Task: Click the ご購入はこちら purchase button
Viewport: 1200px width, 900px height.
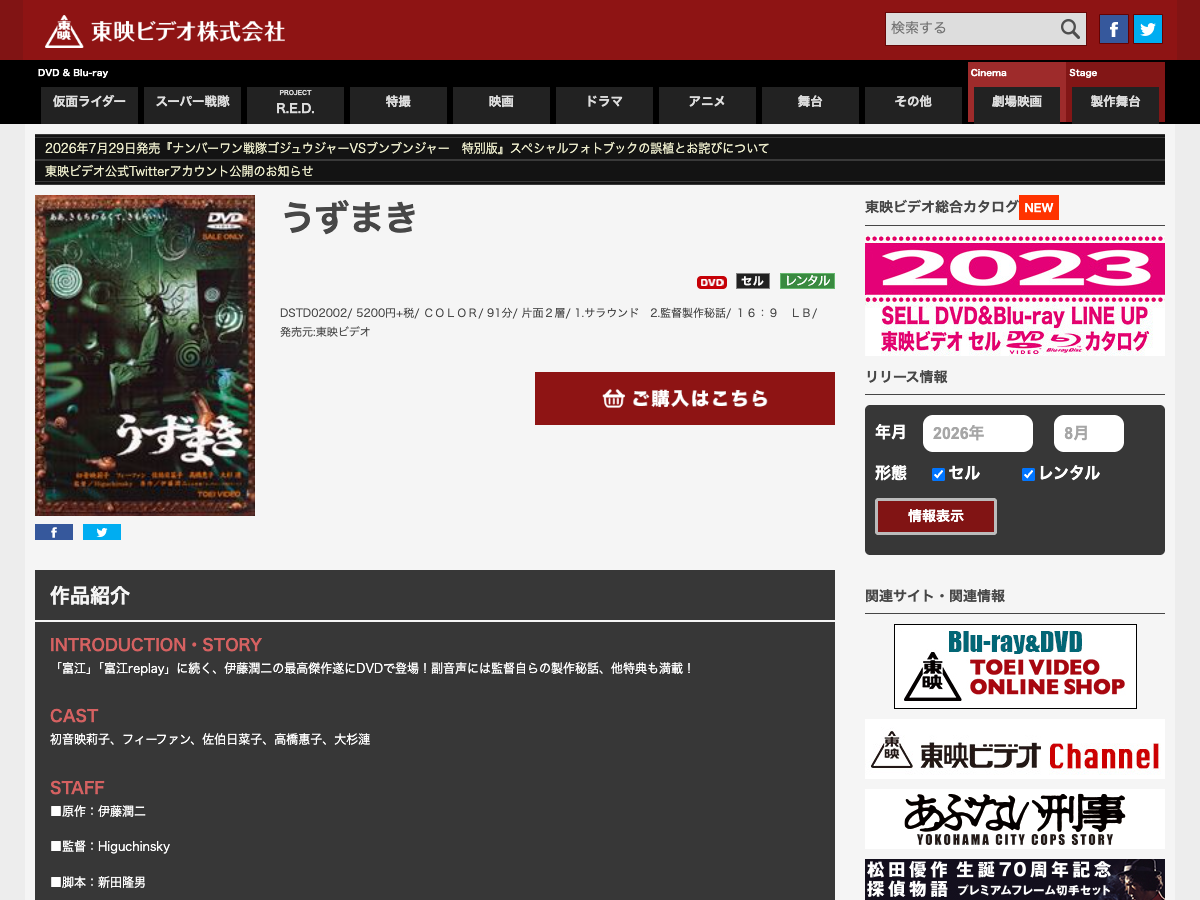Action: 685,398
